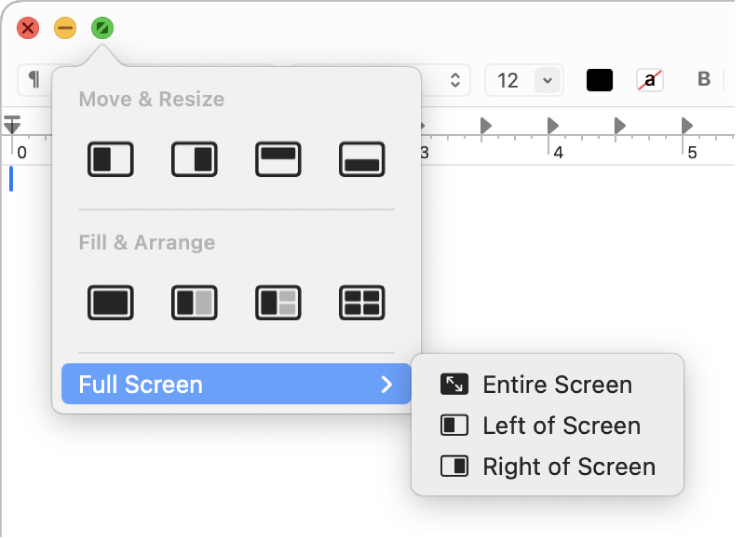738x538 pixels.
Task: Open the Full Screen submenu
Action: click(236, 384)
